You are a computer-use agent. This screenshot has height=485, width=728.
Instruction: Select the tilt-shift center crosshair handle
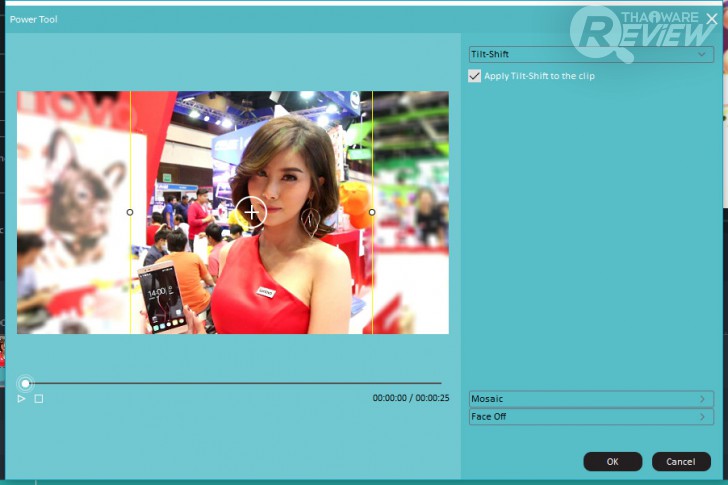[251, 212]
